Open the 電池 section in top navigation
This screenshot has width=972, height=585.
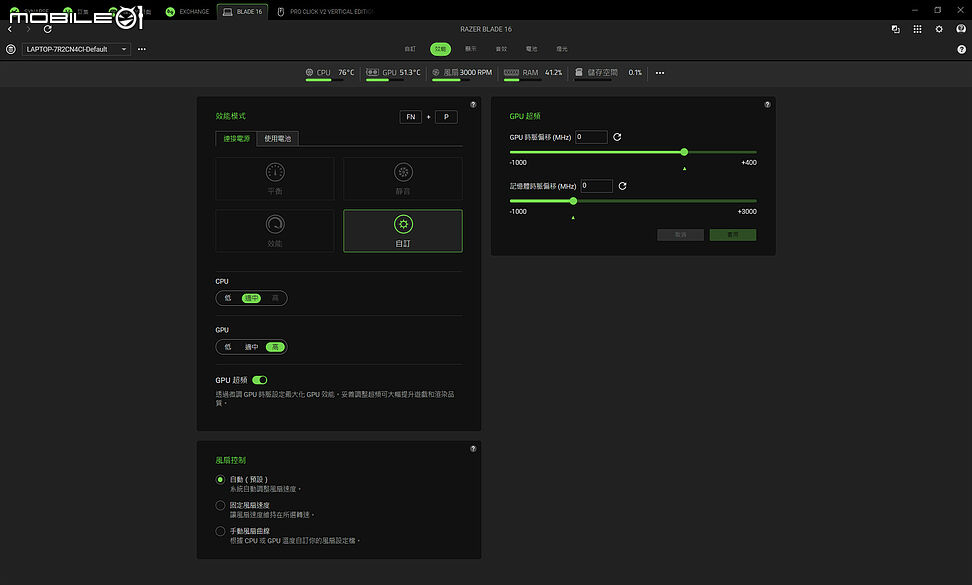(531, 49)
